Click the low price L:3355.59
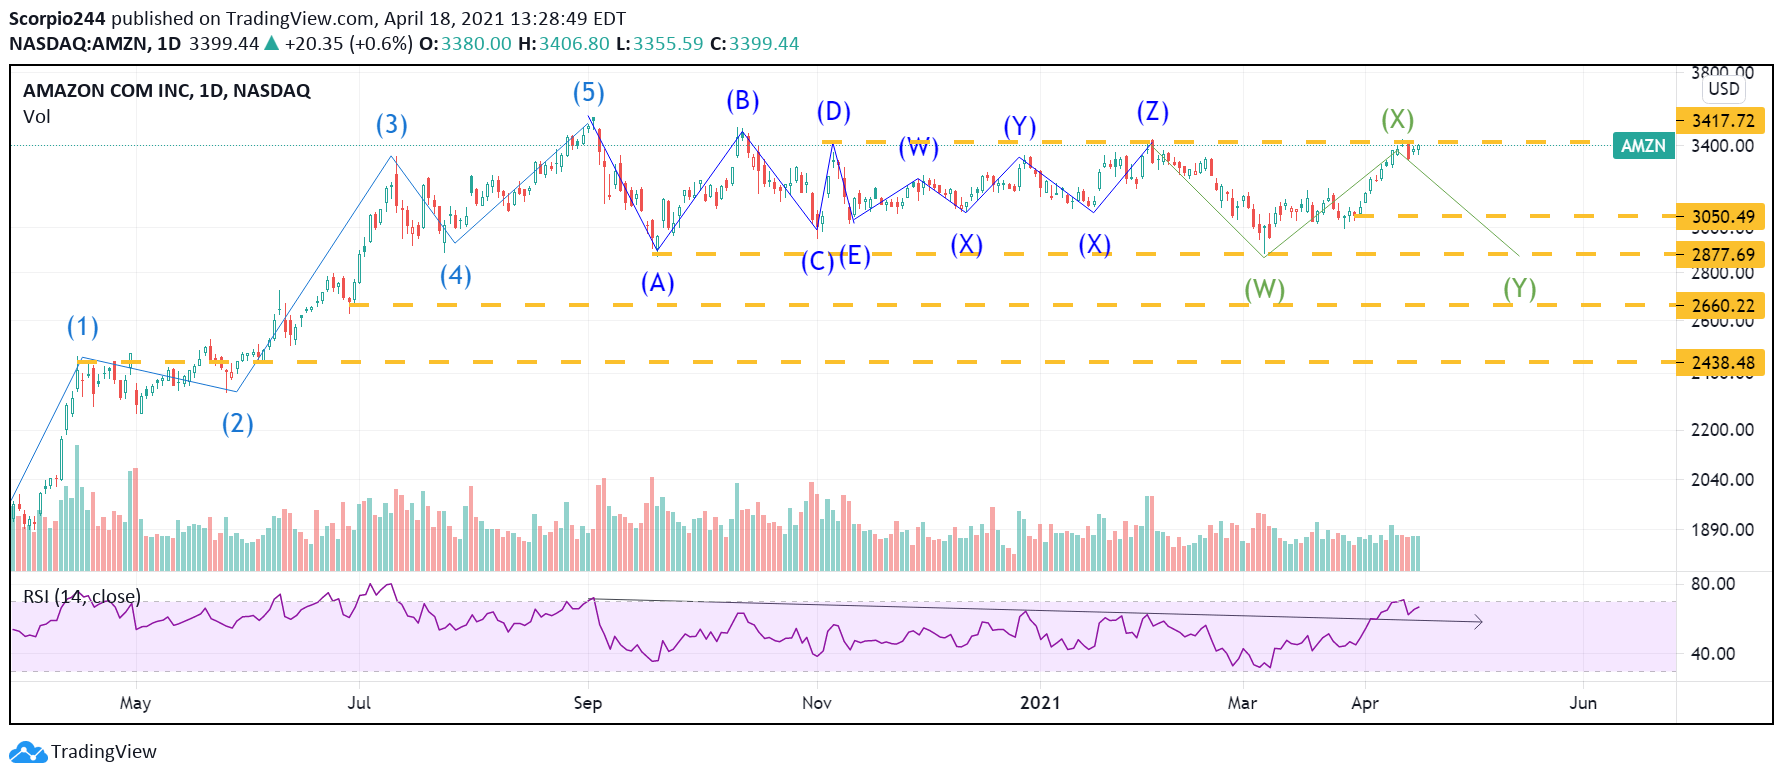The image size is (1783, 779). point(659,44)
